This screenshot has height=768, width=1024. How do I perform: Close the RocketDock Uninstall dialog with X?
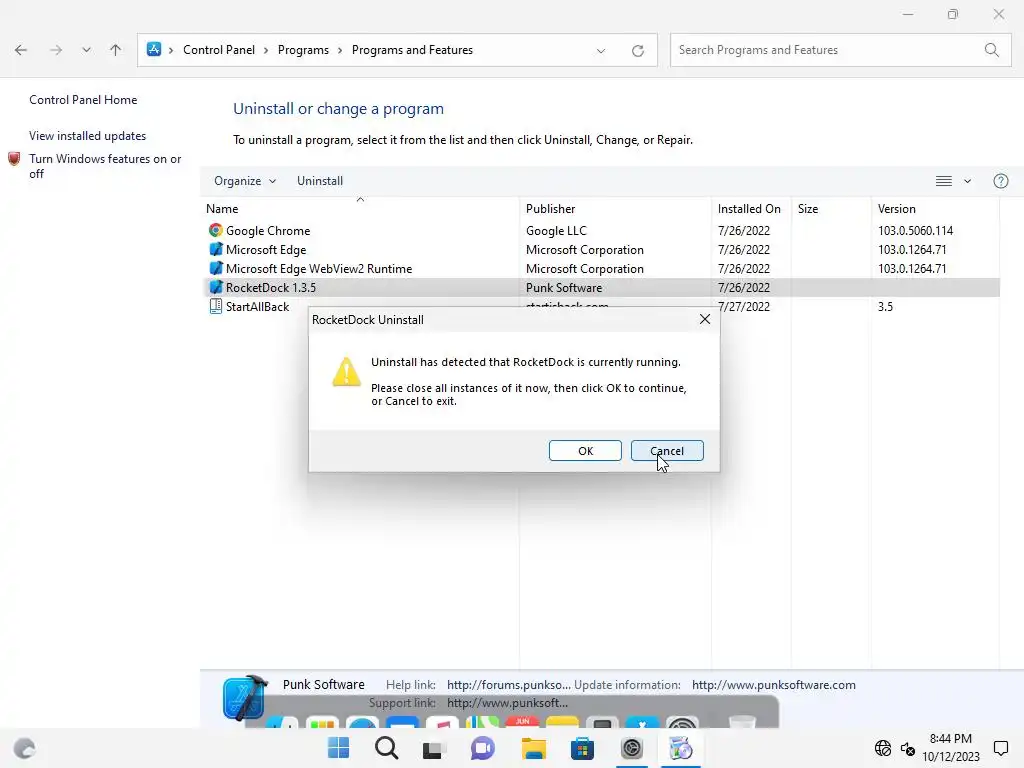coord(705,319)
